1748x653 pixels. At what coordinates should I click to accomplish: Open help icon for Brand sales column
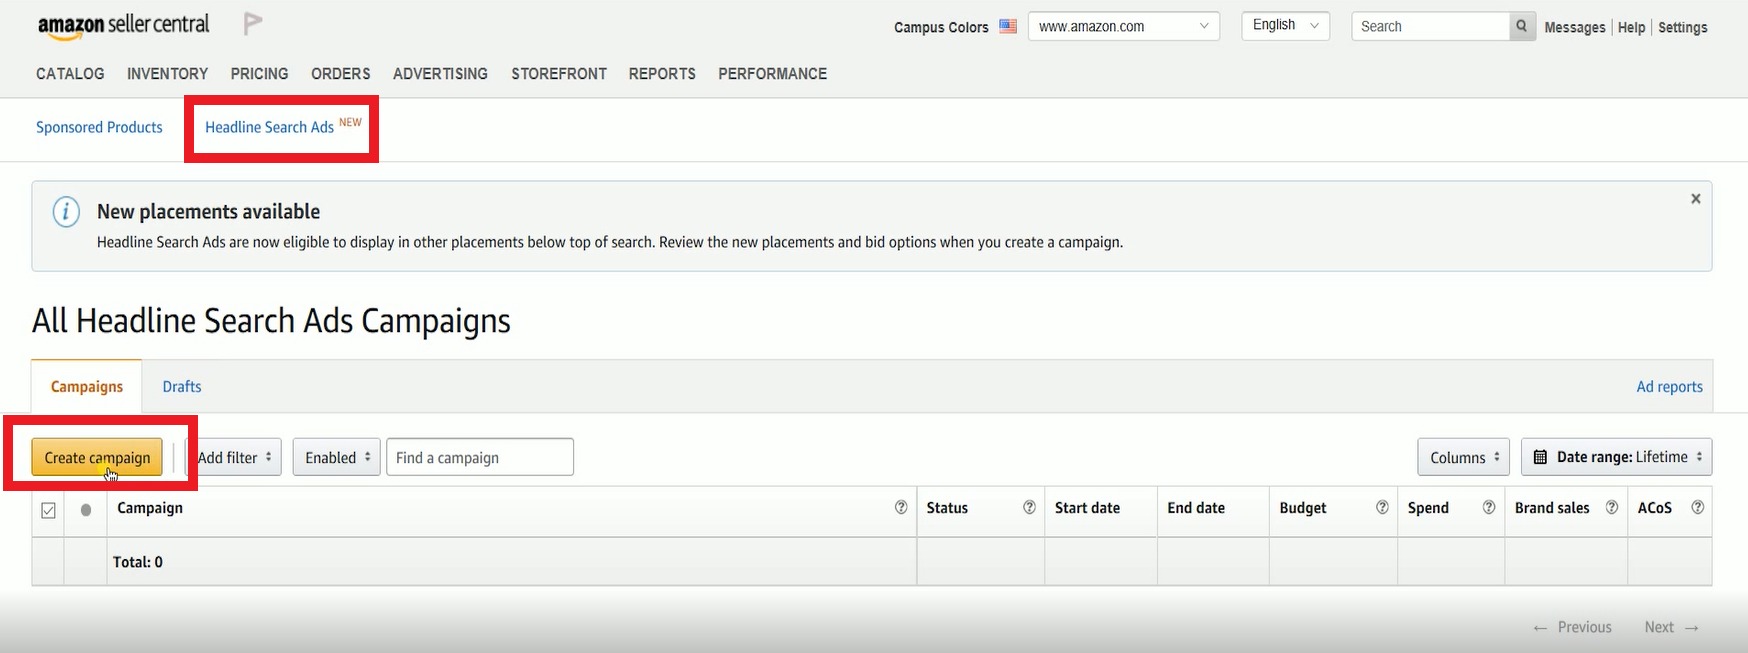point(1611,508)
